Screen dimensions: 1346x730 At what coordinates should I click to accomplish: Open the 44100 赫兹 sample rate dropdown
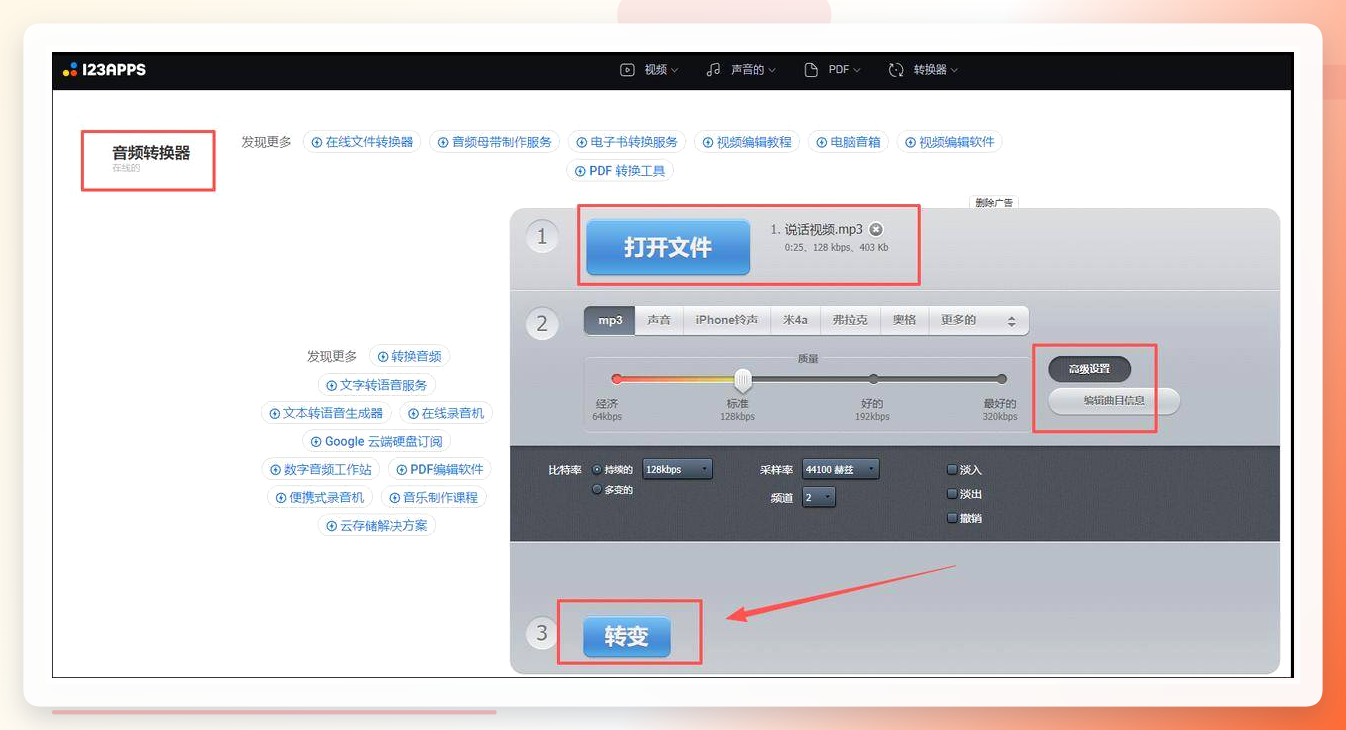(840, 469)
